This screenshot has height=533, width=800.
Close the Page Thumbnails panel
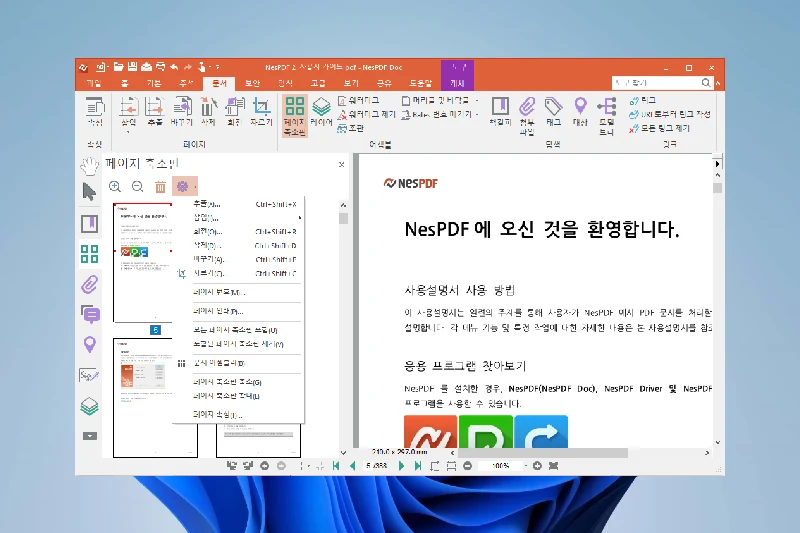[x=341, y=164]
